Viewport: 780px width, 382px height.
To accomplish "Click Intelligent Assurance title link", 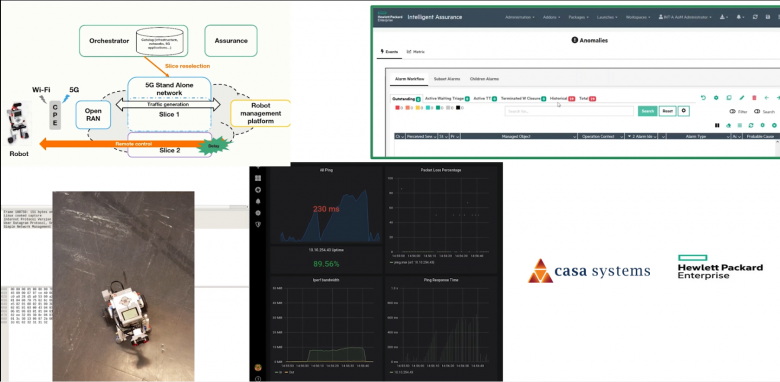I will coord(435,17).
